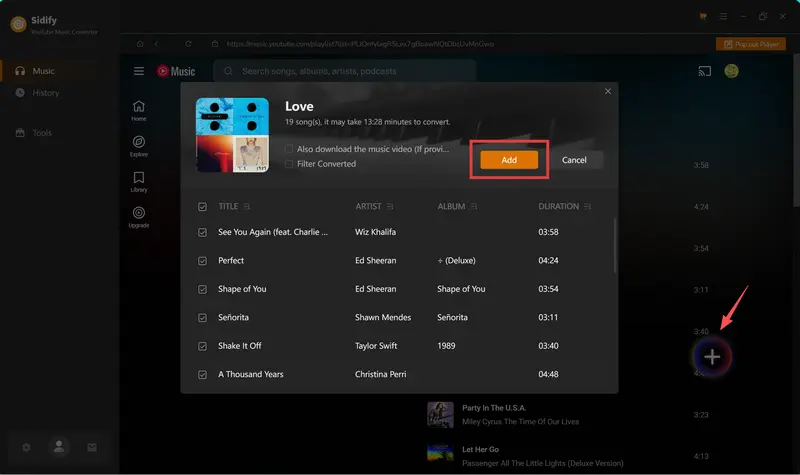Uncheck the Shape of You song checkbox

click(x=203, y=289)
